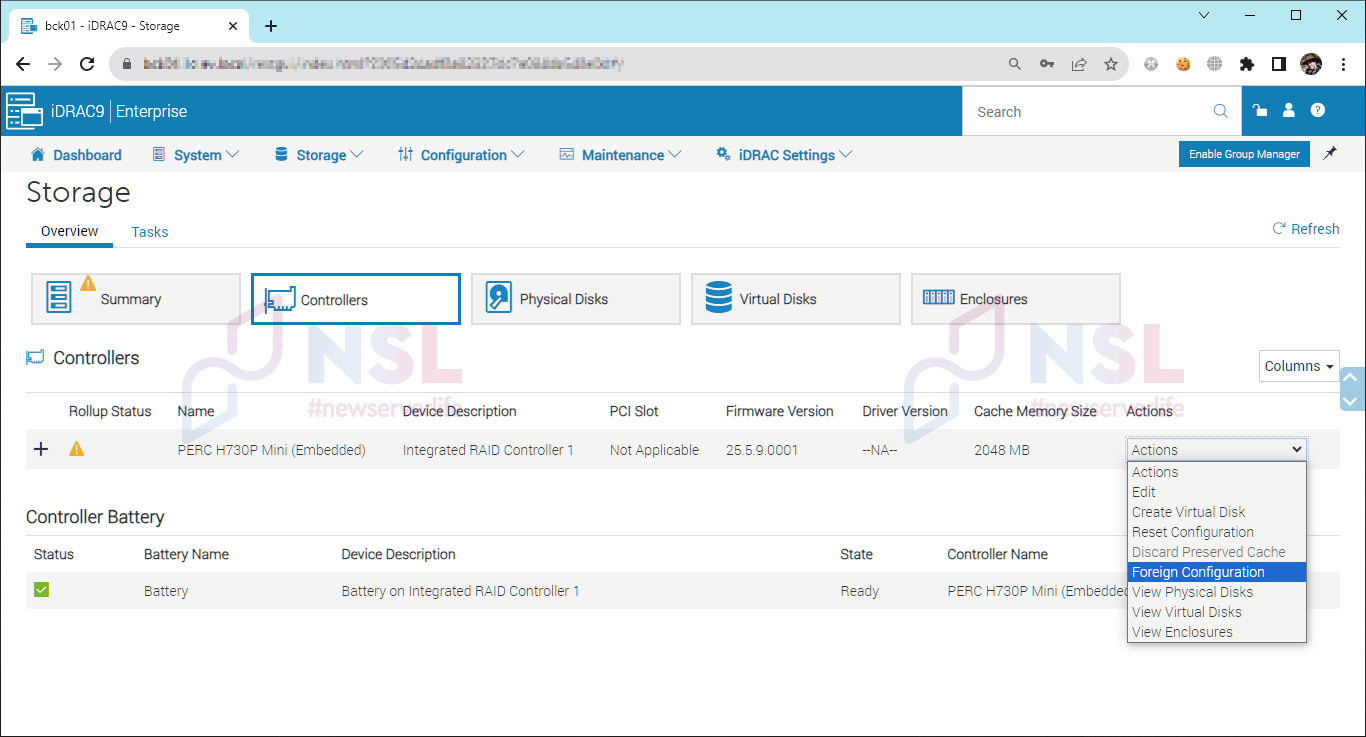Click the zoom magnifier icon in address bar
This screenshot has width=1366, height=737.
tap(1014, 64)
